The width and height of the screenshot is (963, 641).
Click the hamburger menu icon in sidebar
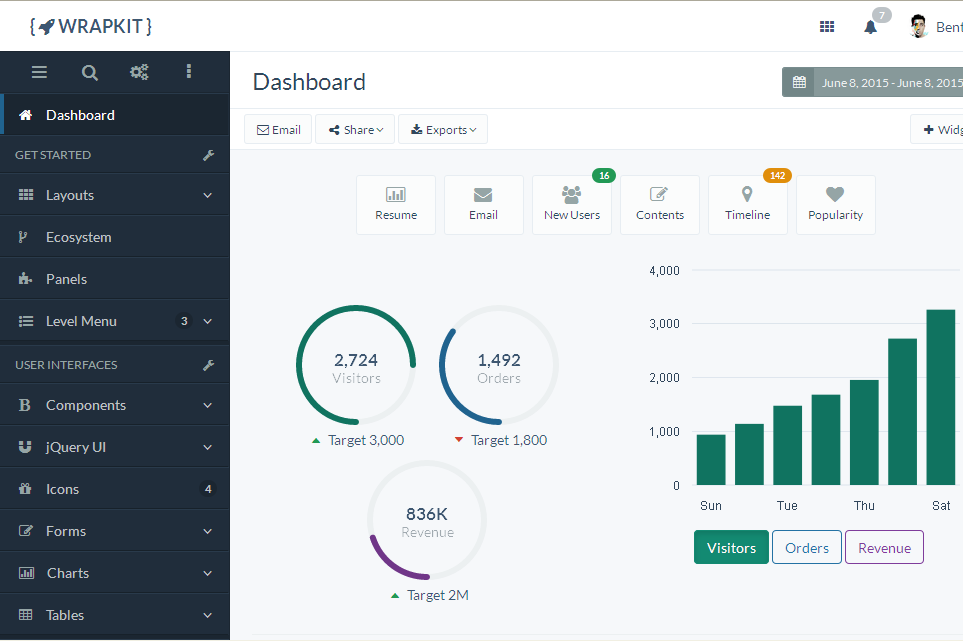[x=39, y=72]
